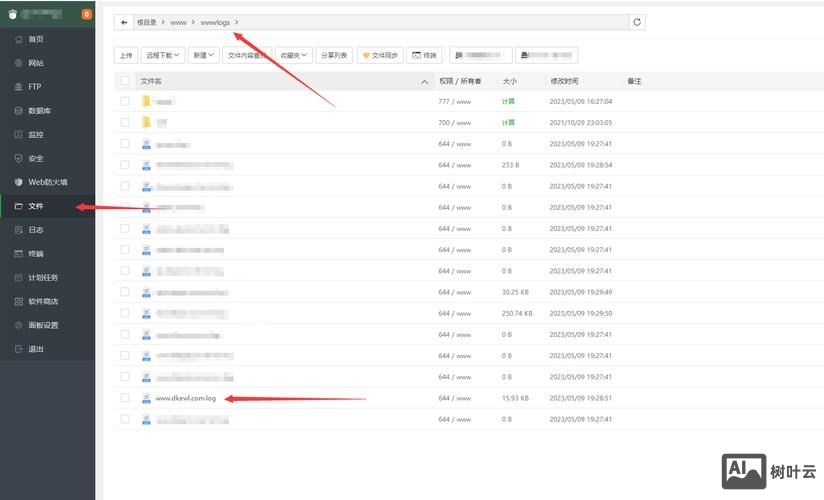Open the 数据库 database section
The height and width of the screenshot is (500, 824).
click(x=39, y=111)
